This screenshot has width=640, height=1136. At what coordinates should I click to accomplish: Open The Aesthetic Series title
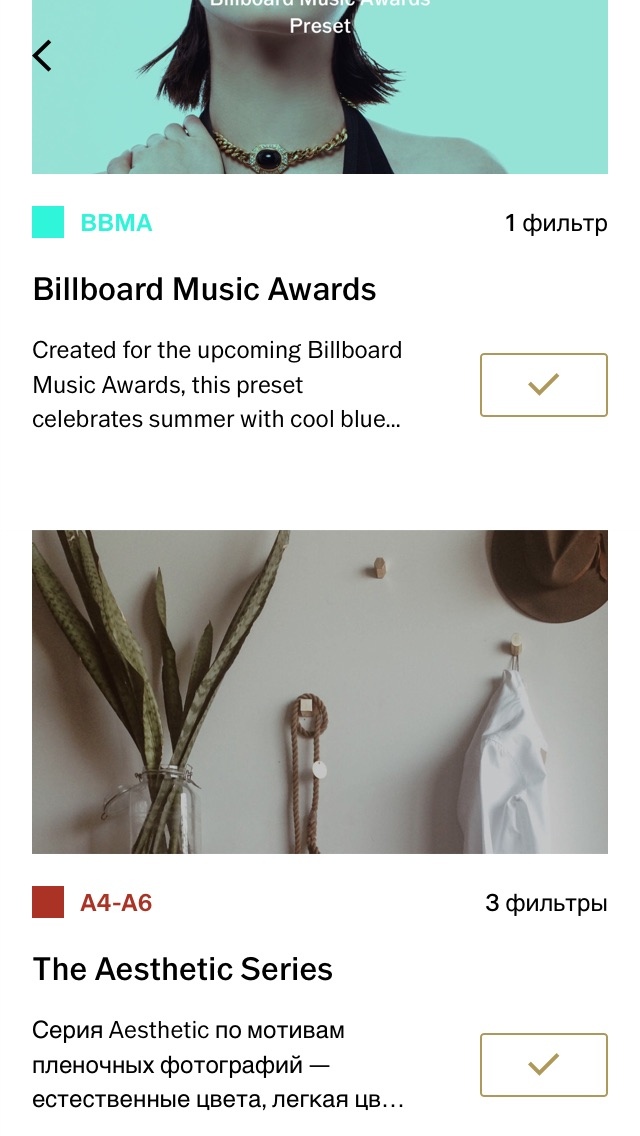coord(183,969)
